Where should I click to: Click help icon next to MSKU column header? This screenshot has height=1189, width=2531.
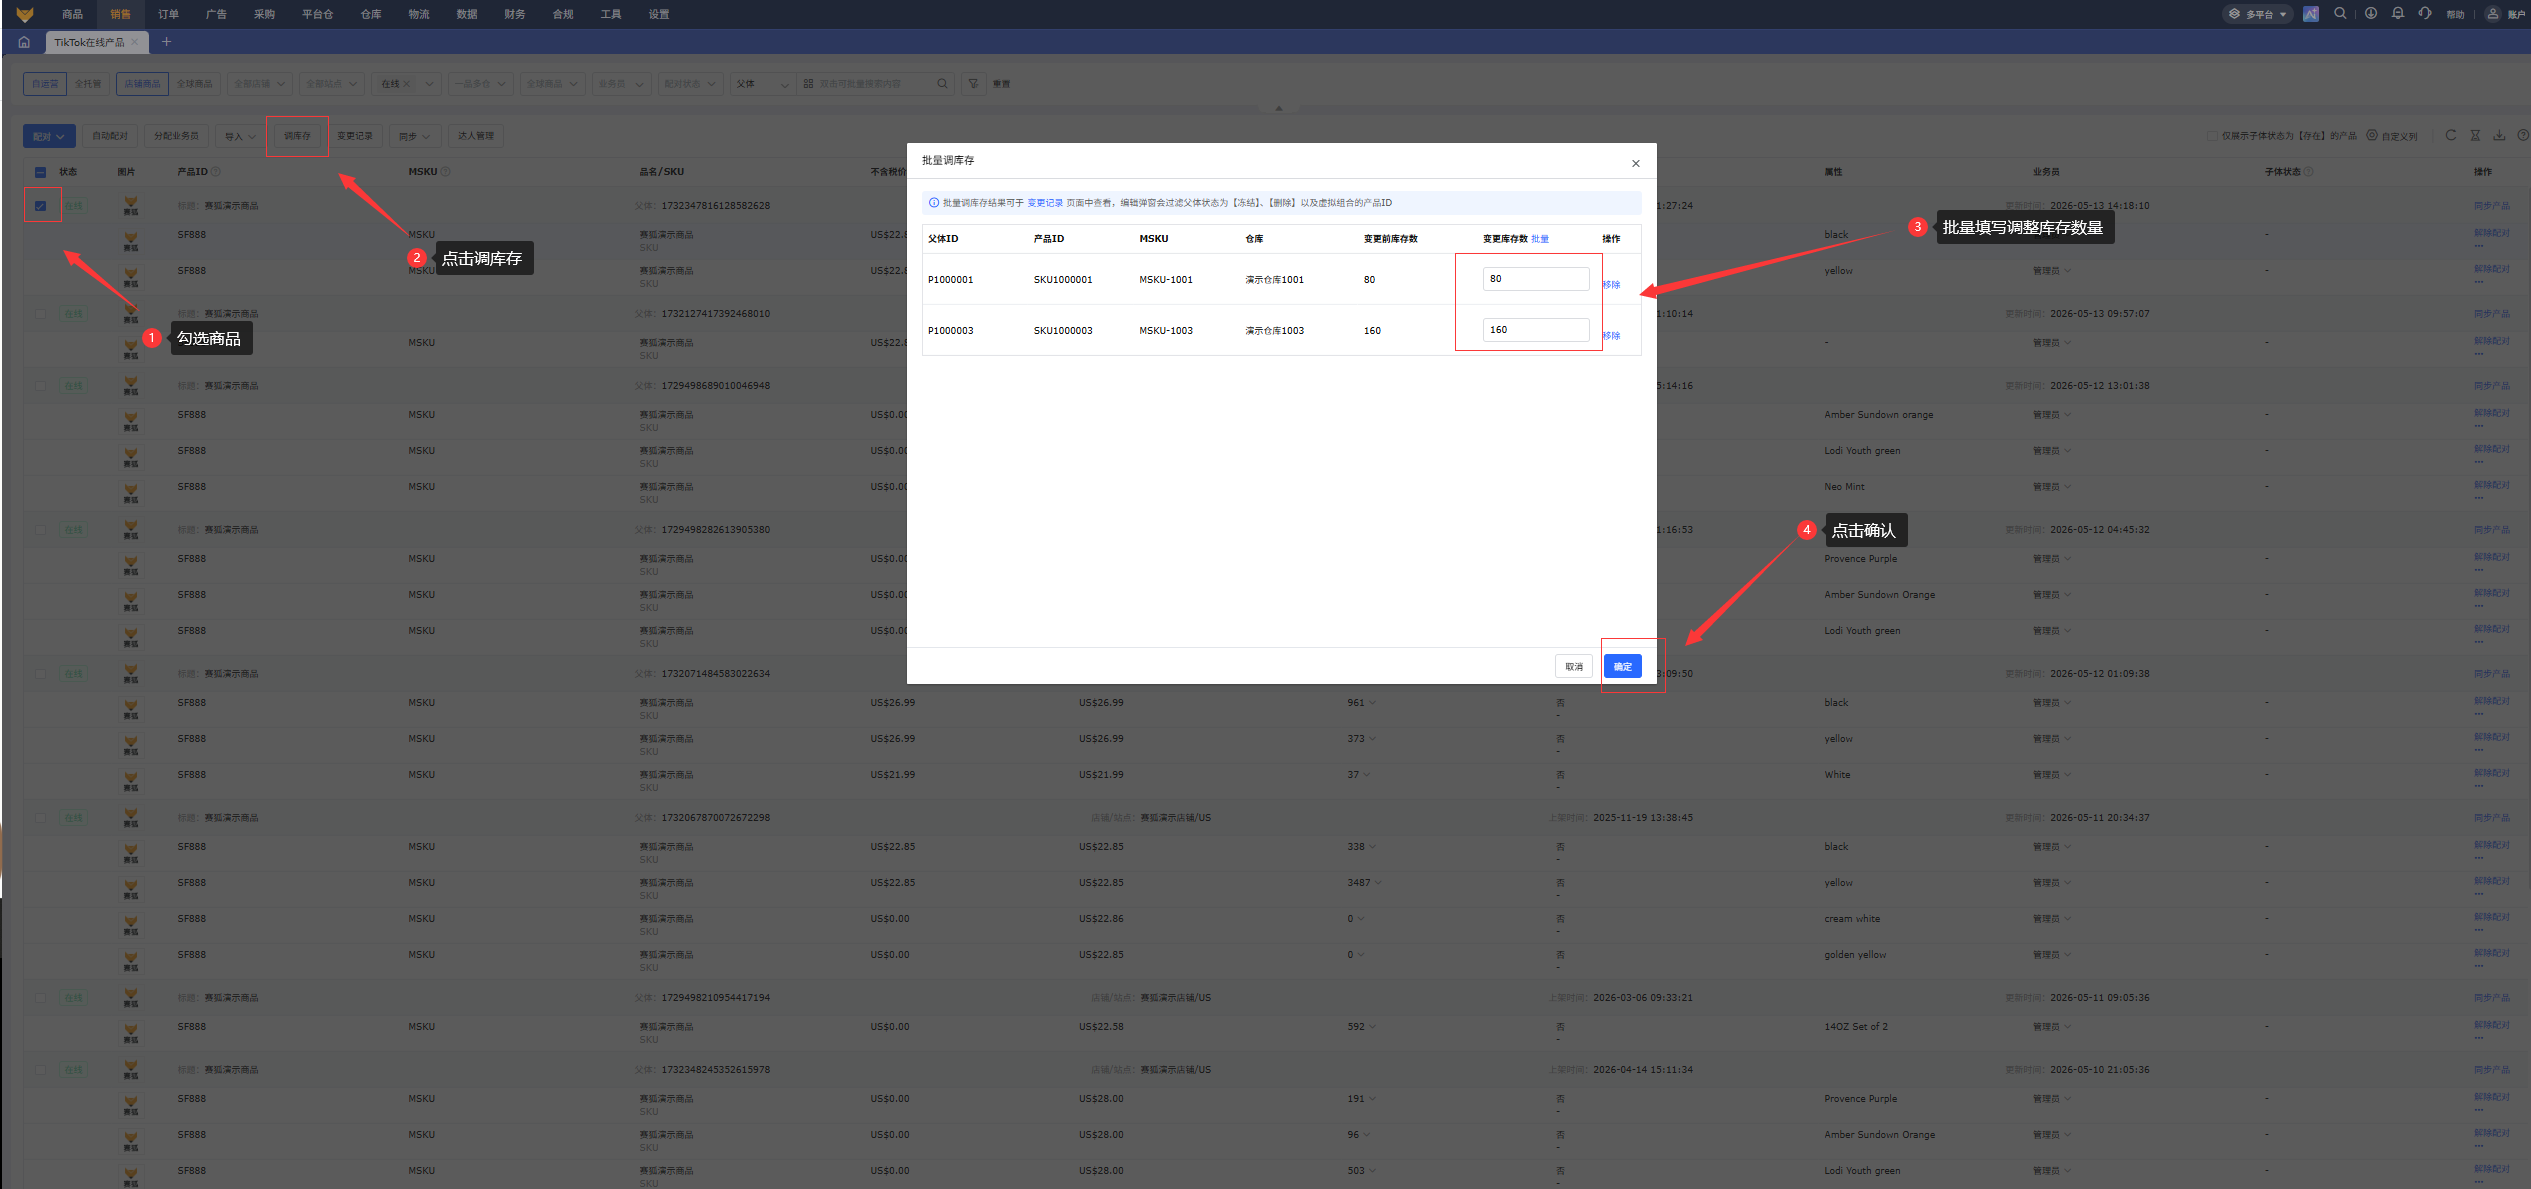pos(446,172)
